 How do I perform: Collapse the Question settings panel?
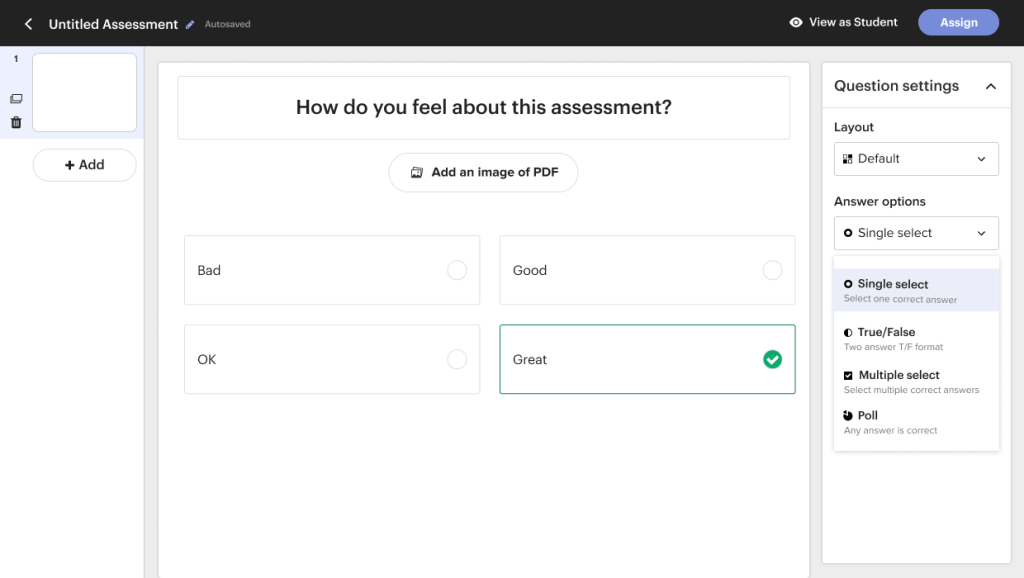(x=990, y=86)
